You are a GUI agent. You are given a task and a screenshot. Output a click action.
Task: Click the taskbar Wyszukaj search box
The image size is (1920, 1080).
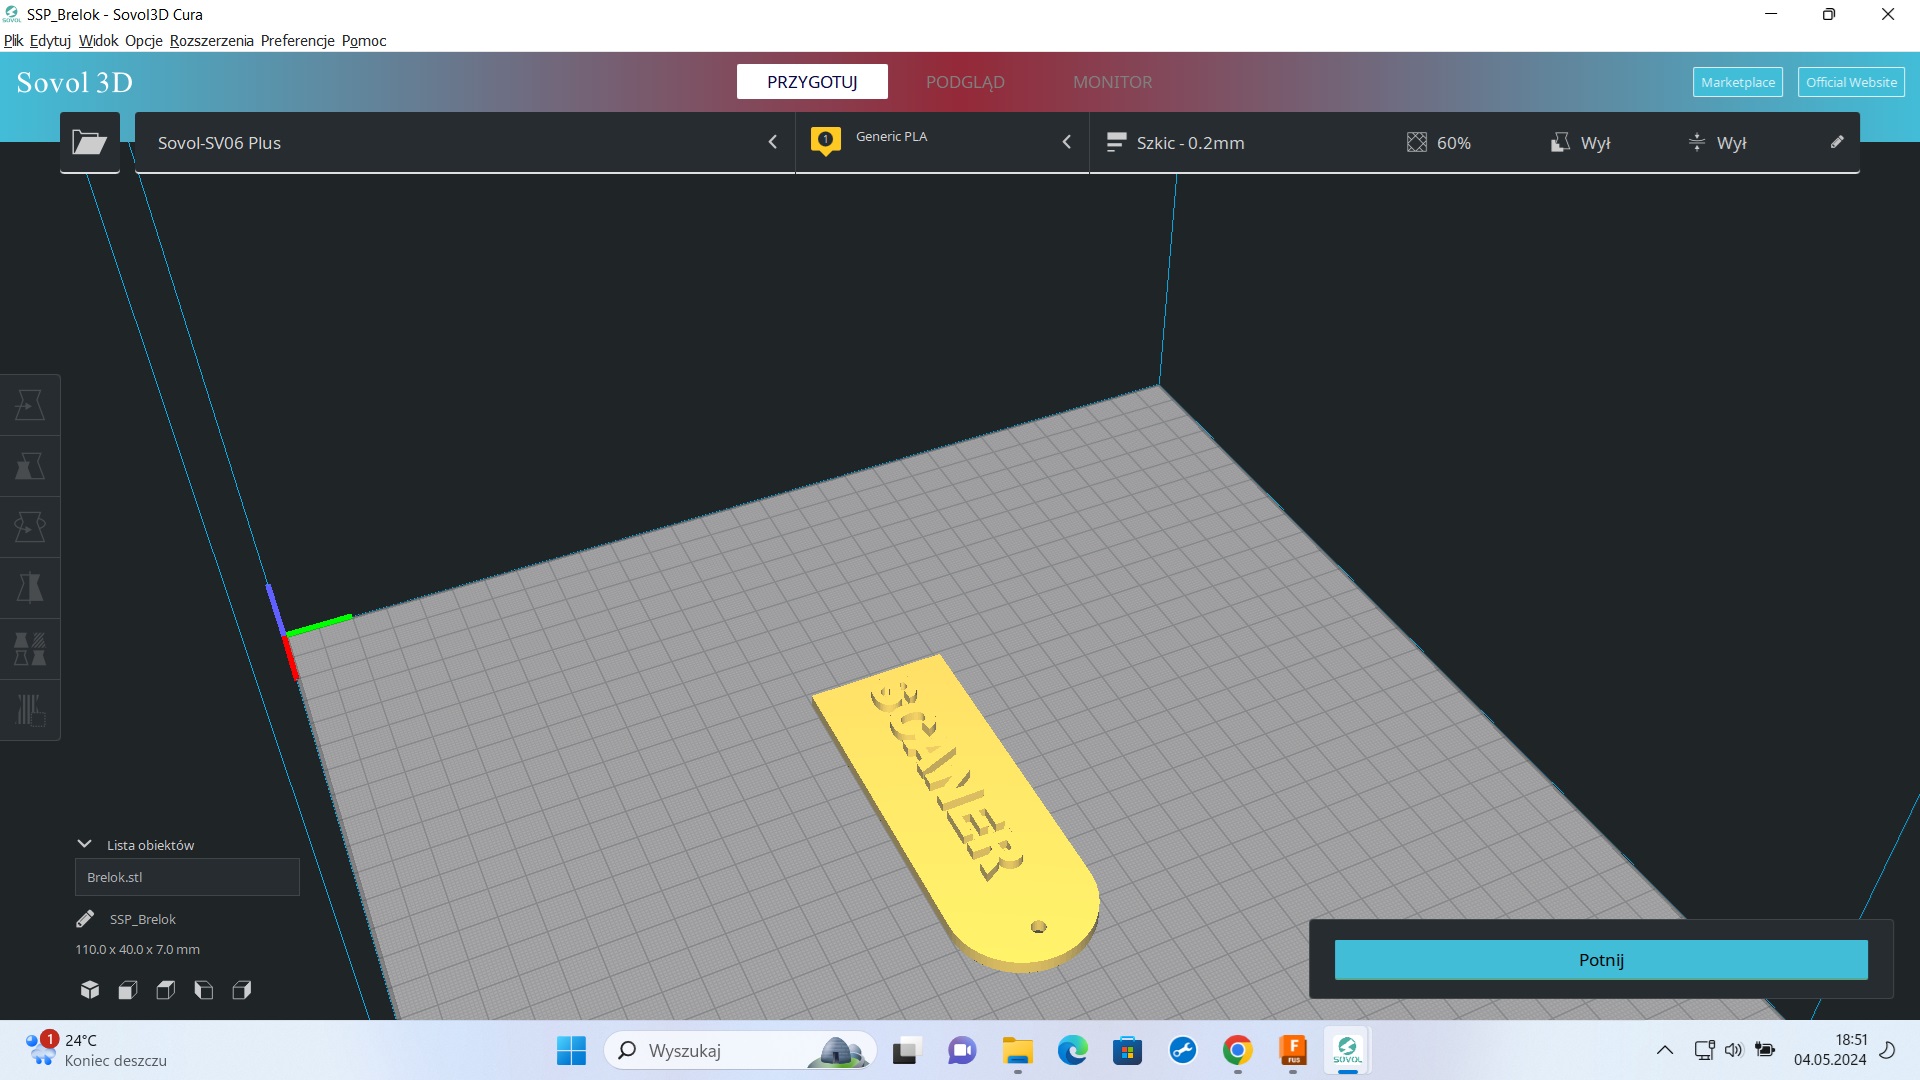pos(740,1051)
